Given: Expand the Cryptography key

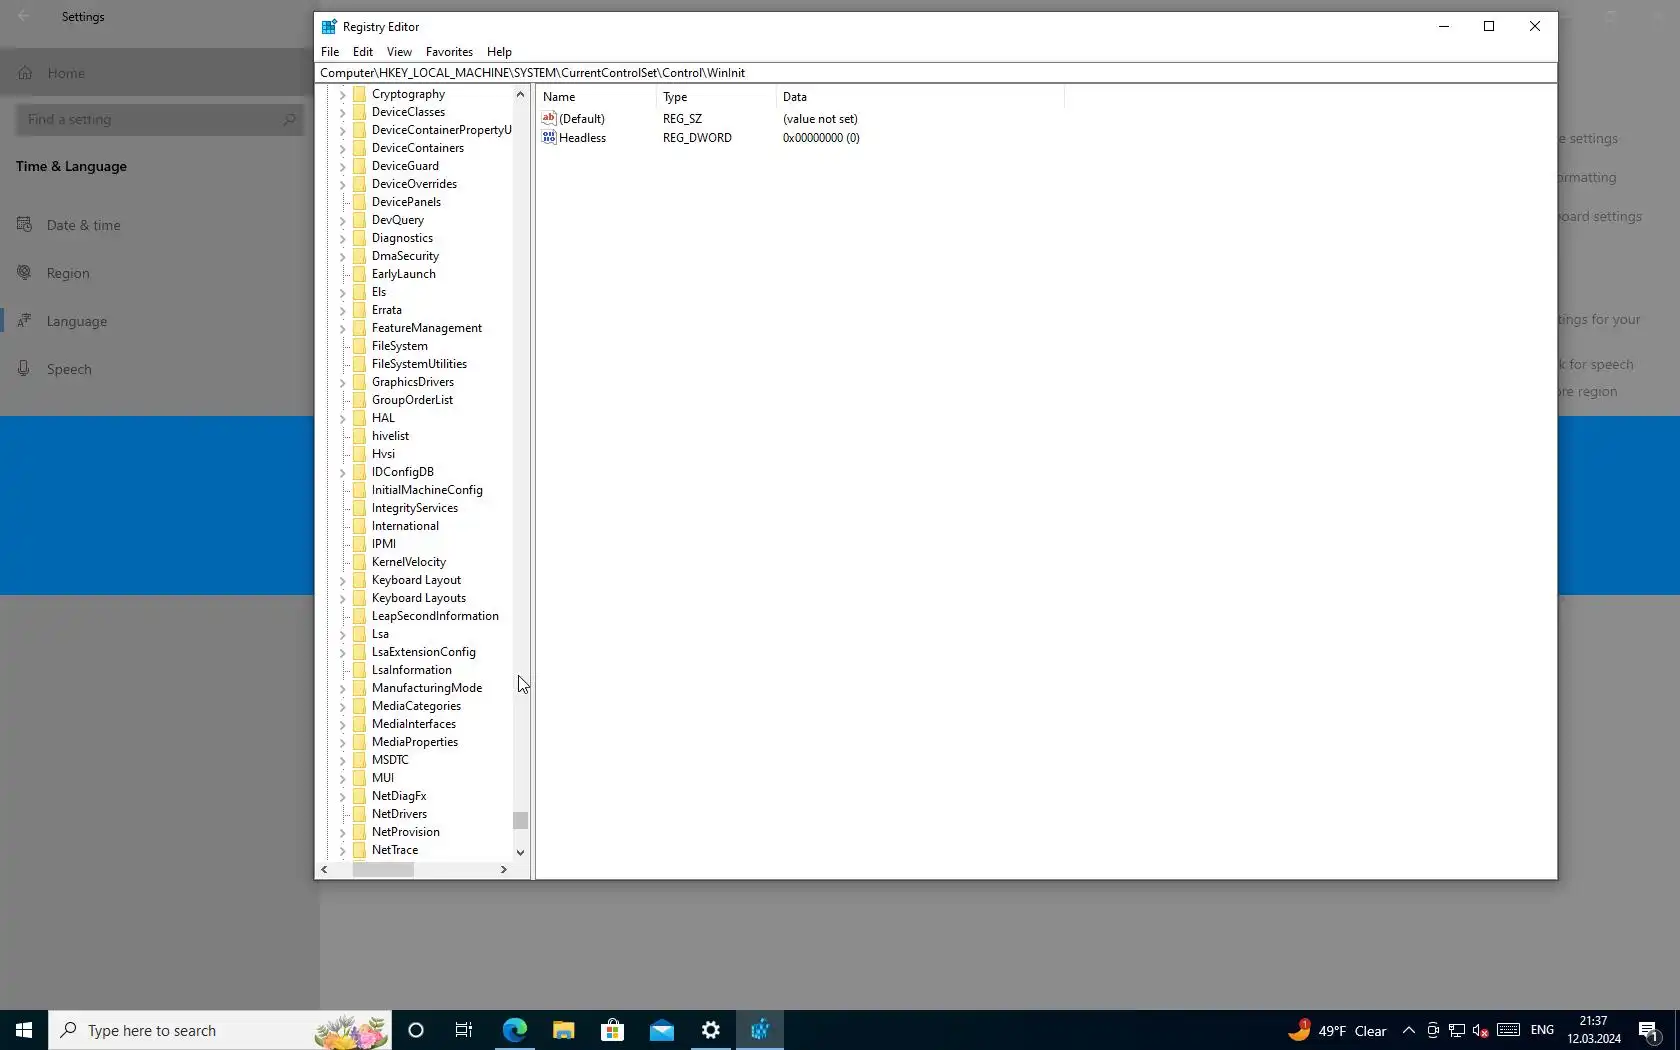Looking at the screenshot, I should (342, 95).
